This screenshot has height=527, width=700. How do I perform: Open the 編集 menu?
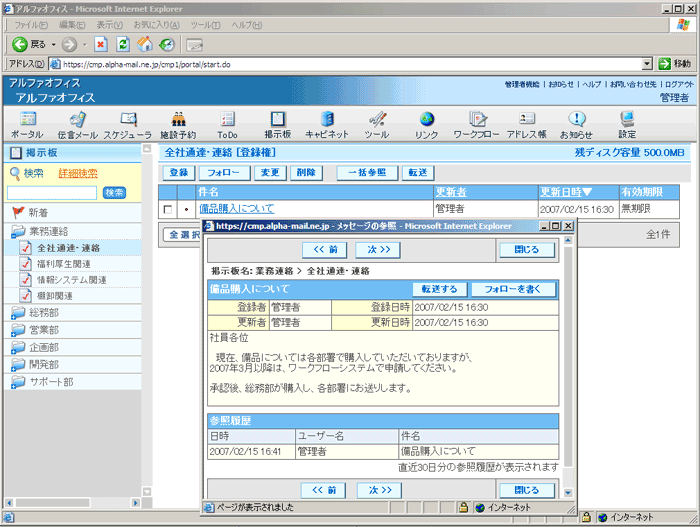(x=72, y=25)
